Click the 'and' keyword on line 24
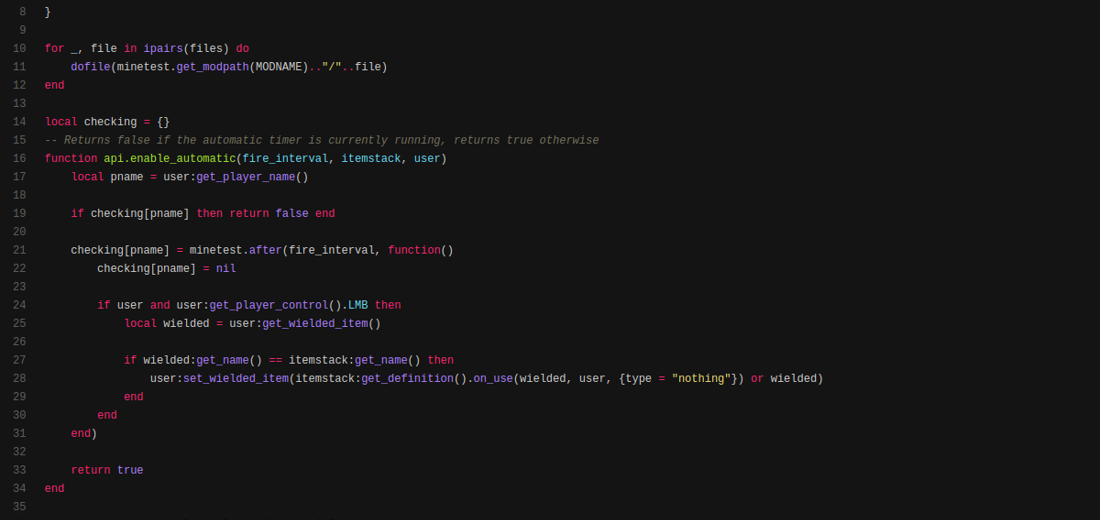The height and width of the screenshot is (520, 1100). point(160,305)
